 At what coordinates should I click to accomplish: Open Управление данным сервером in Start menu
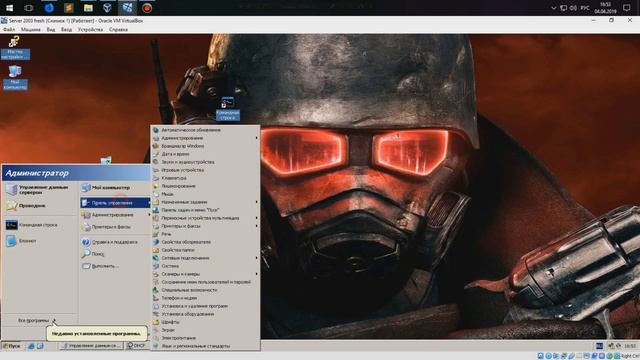[39, 190]
